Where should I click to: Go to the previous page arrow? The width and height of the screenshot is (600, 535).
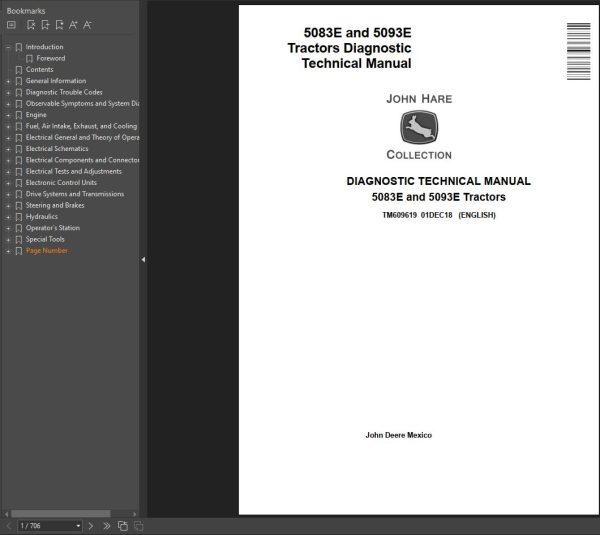9,526
